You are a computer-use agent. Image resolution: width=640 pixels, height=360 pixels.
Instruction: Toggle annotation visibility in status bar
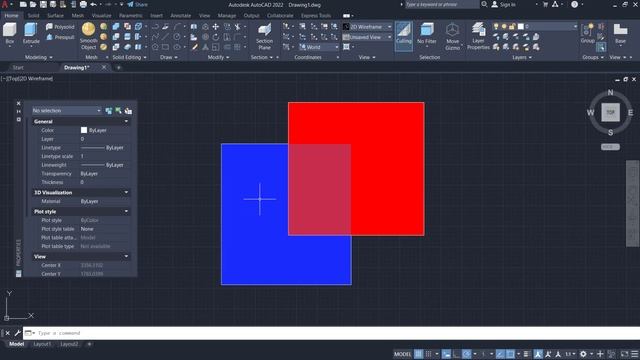pyautogui.click(x=538, y=354)
